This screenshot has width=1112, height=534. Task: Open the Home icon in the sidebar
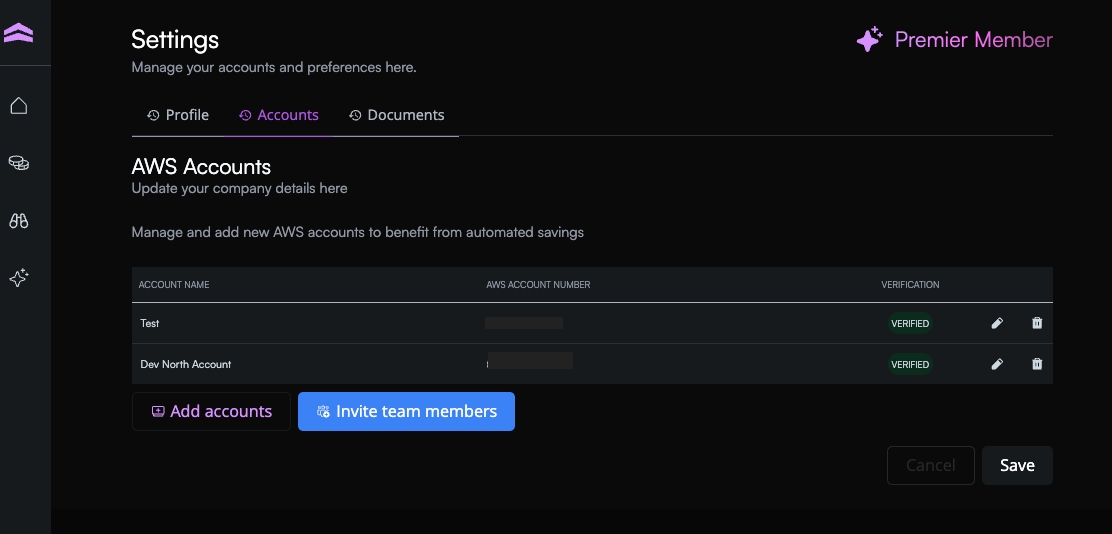click(18, 106)
